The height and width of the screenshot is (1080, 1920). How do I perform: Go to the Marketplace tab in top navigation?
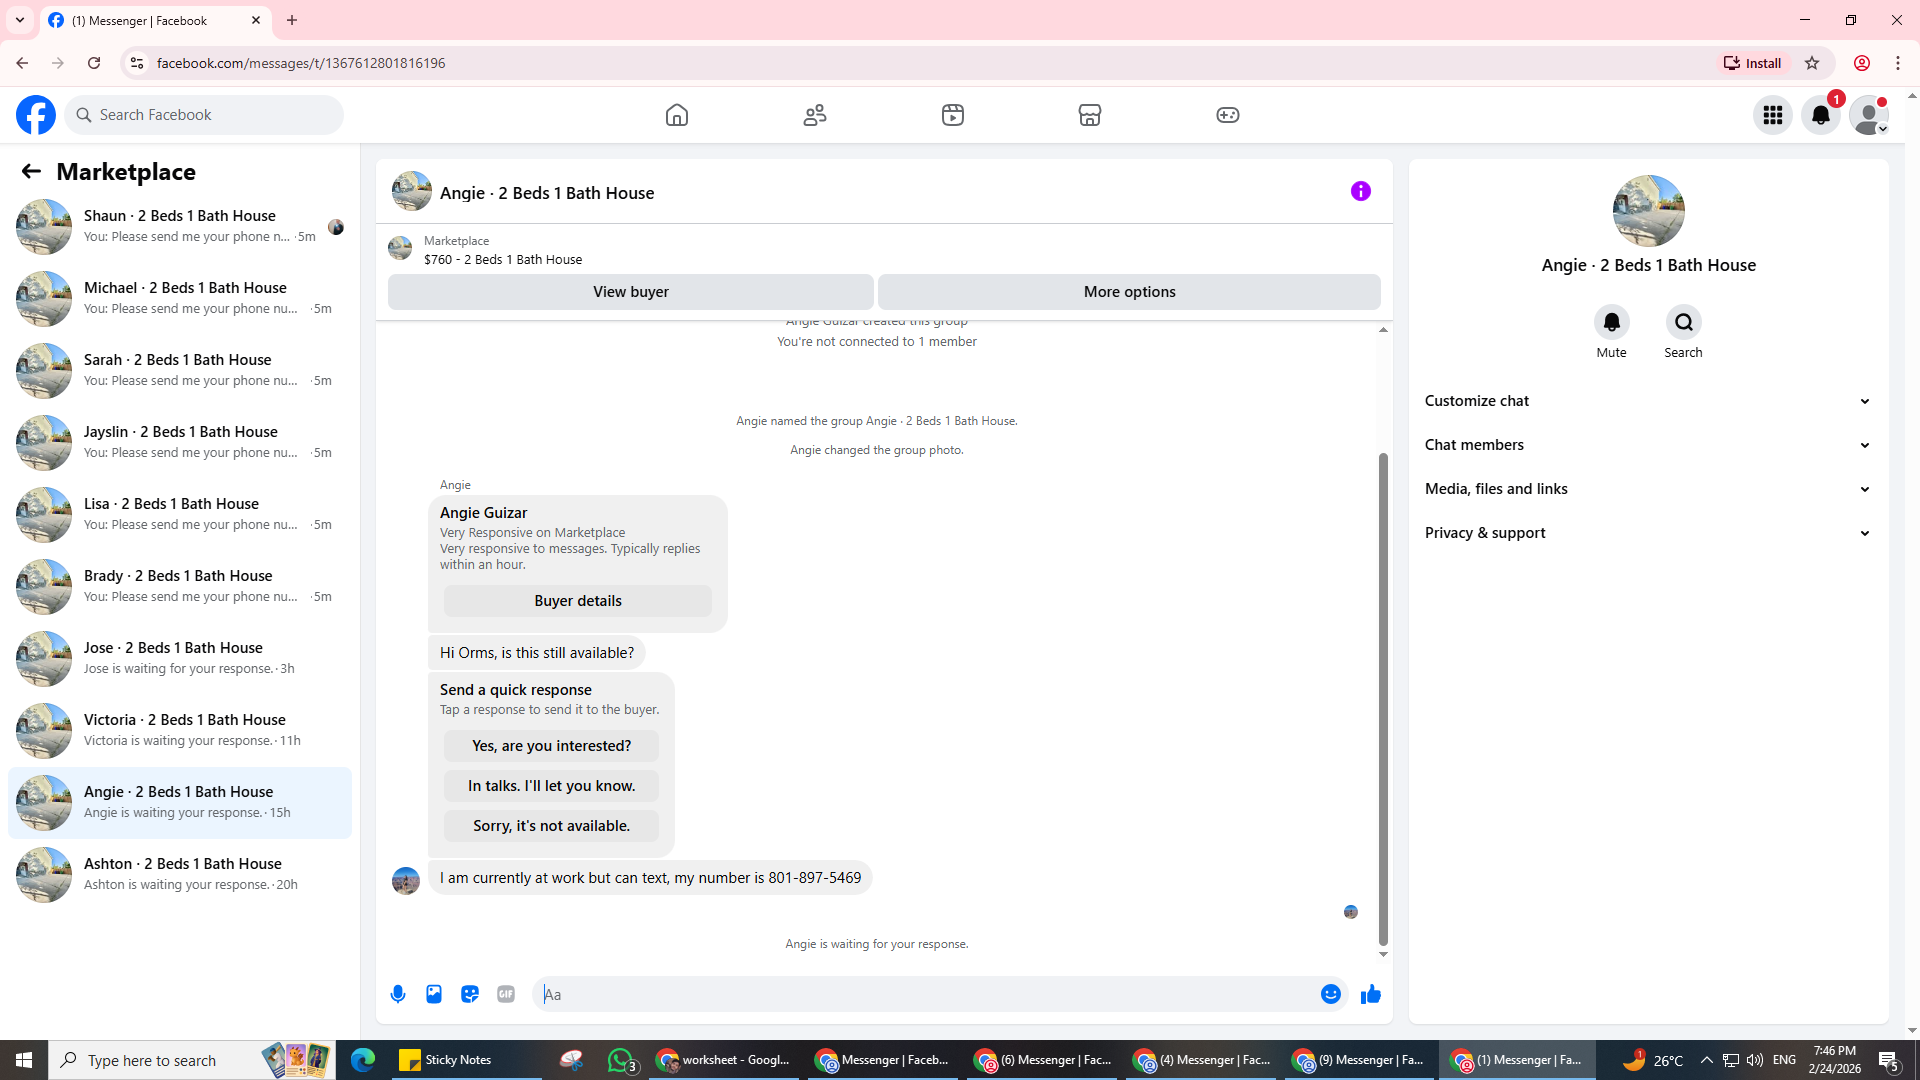pyautogui.click(x=1090, y=115)
